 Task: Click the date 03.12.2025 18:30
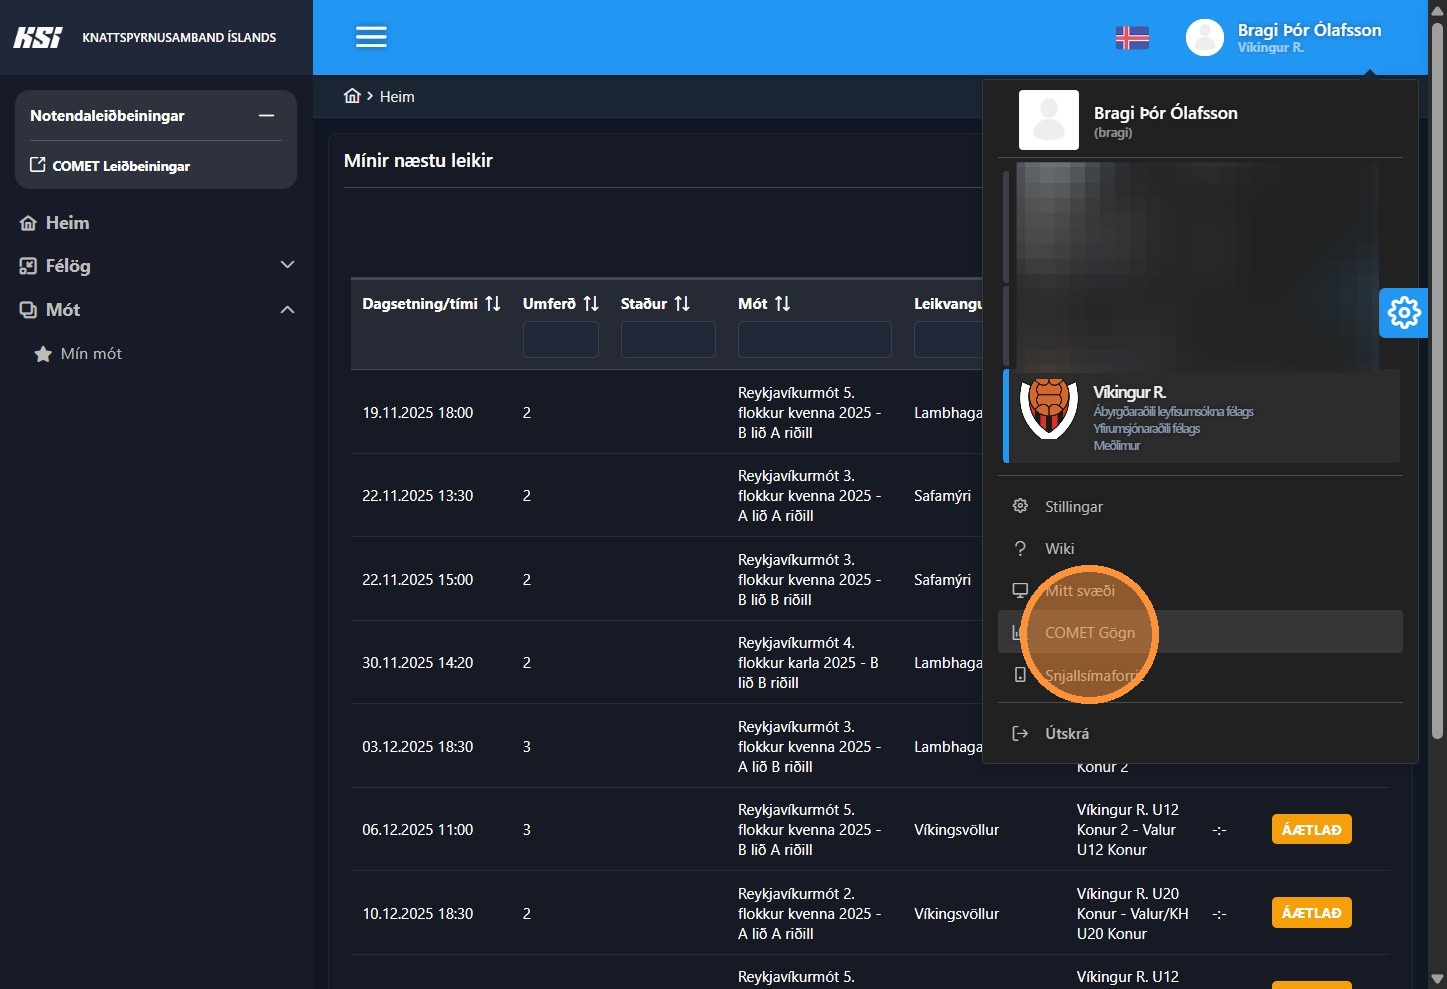418,746
